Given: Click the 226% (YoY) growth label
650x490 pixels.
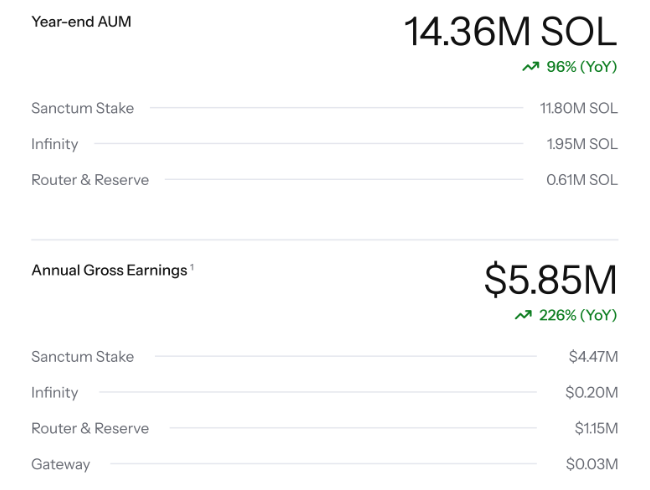Looking at the screenshot, I should tap(577, 316).
